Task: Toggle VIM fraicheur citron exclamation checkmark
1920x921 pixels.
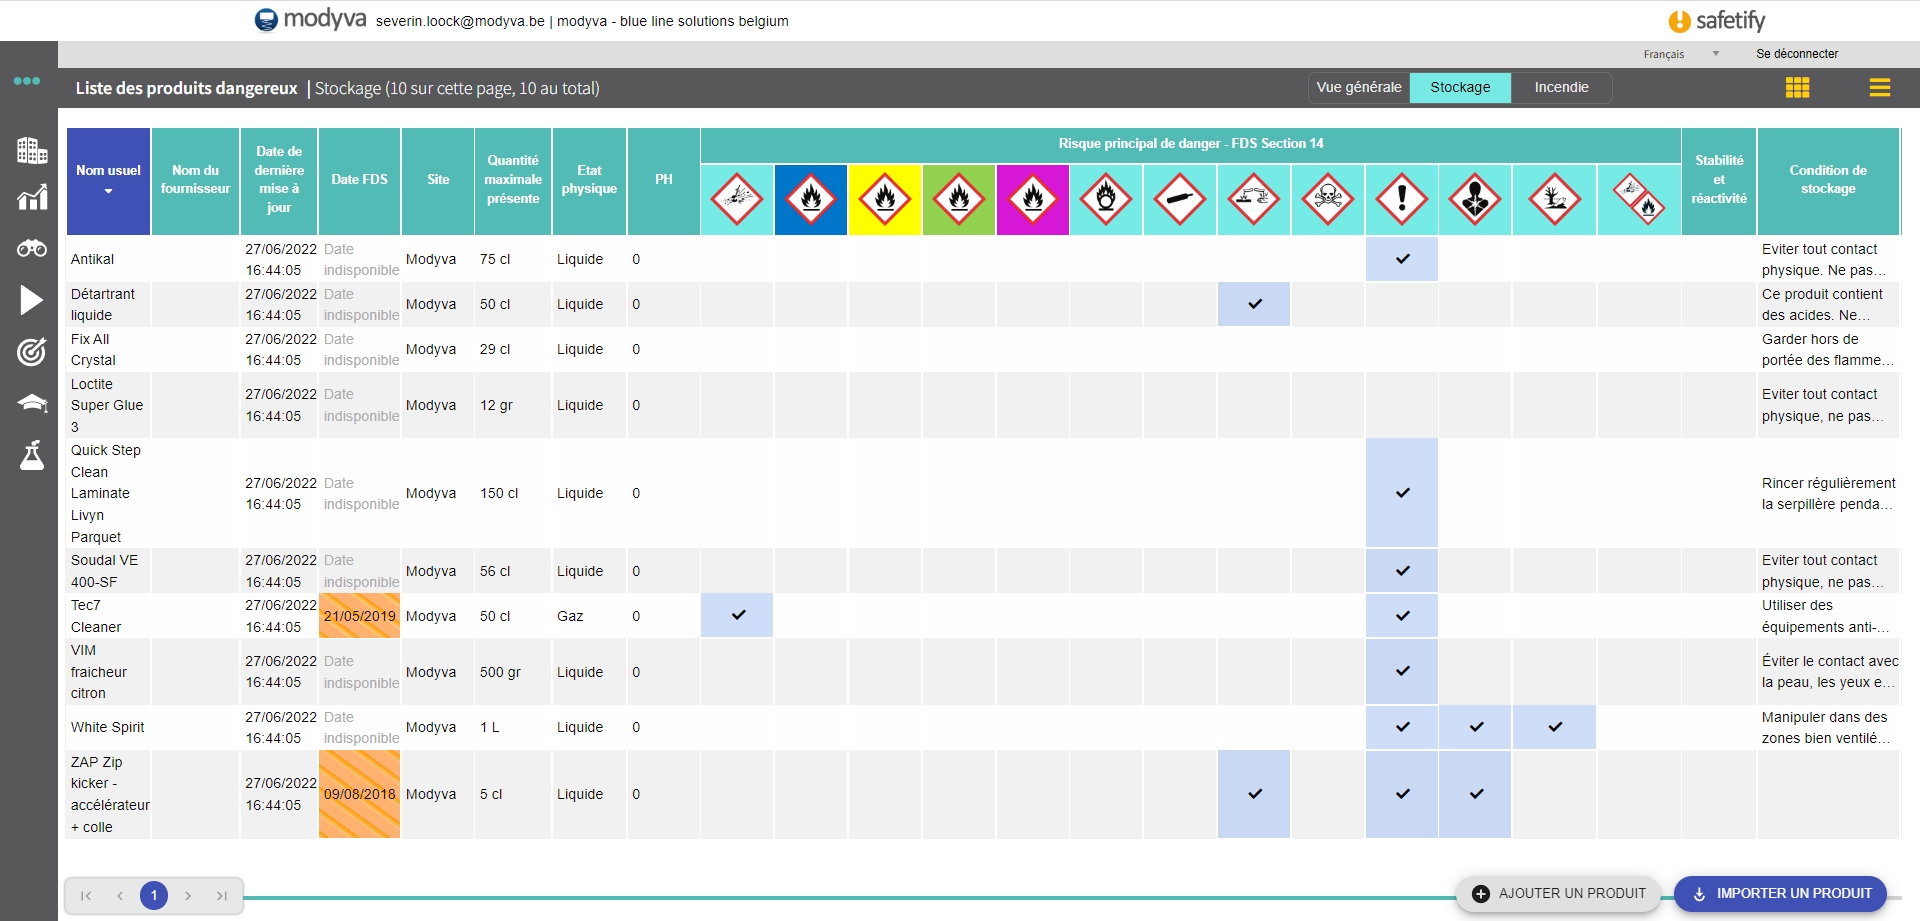Action: pyautogui.click(x=1402, y=671)
